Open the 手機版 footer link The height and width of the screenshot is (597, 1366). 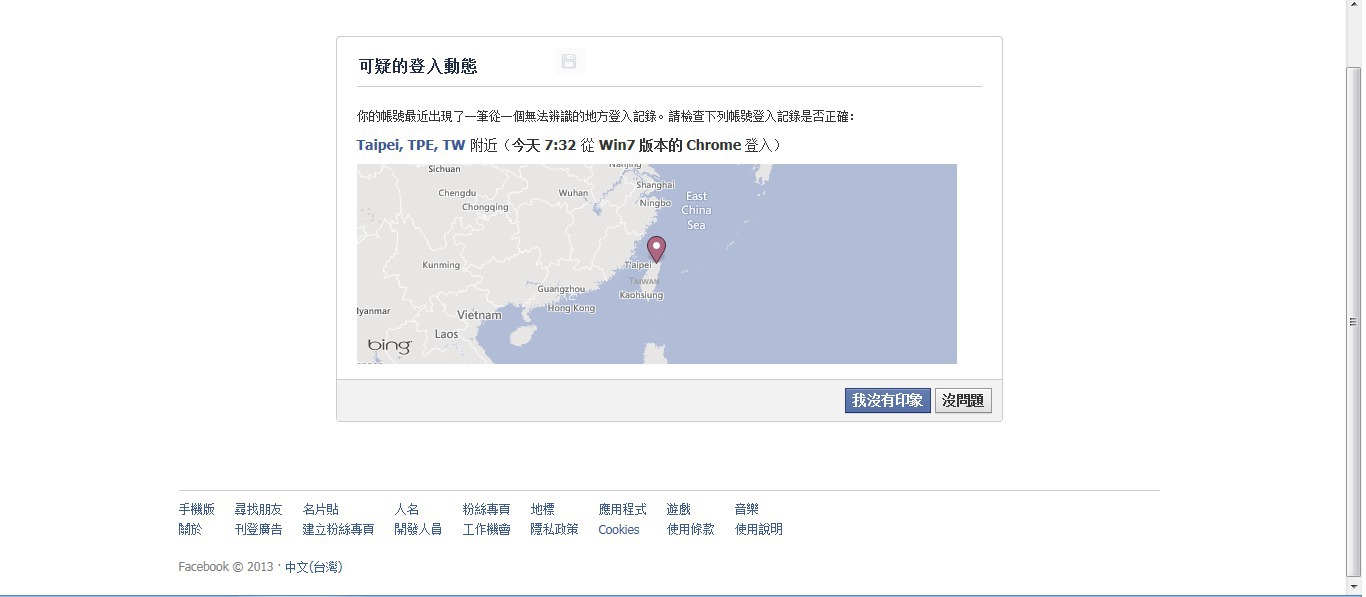coord(197,509)
